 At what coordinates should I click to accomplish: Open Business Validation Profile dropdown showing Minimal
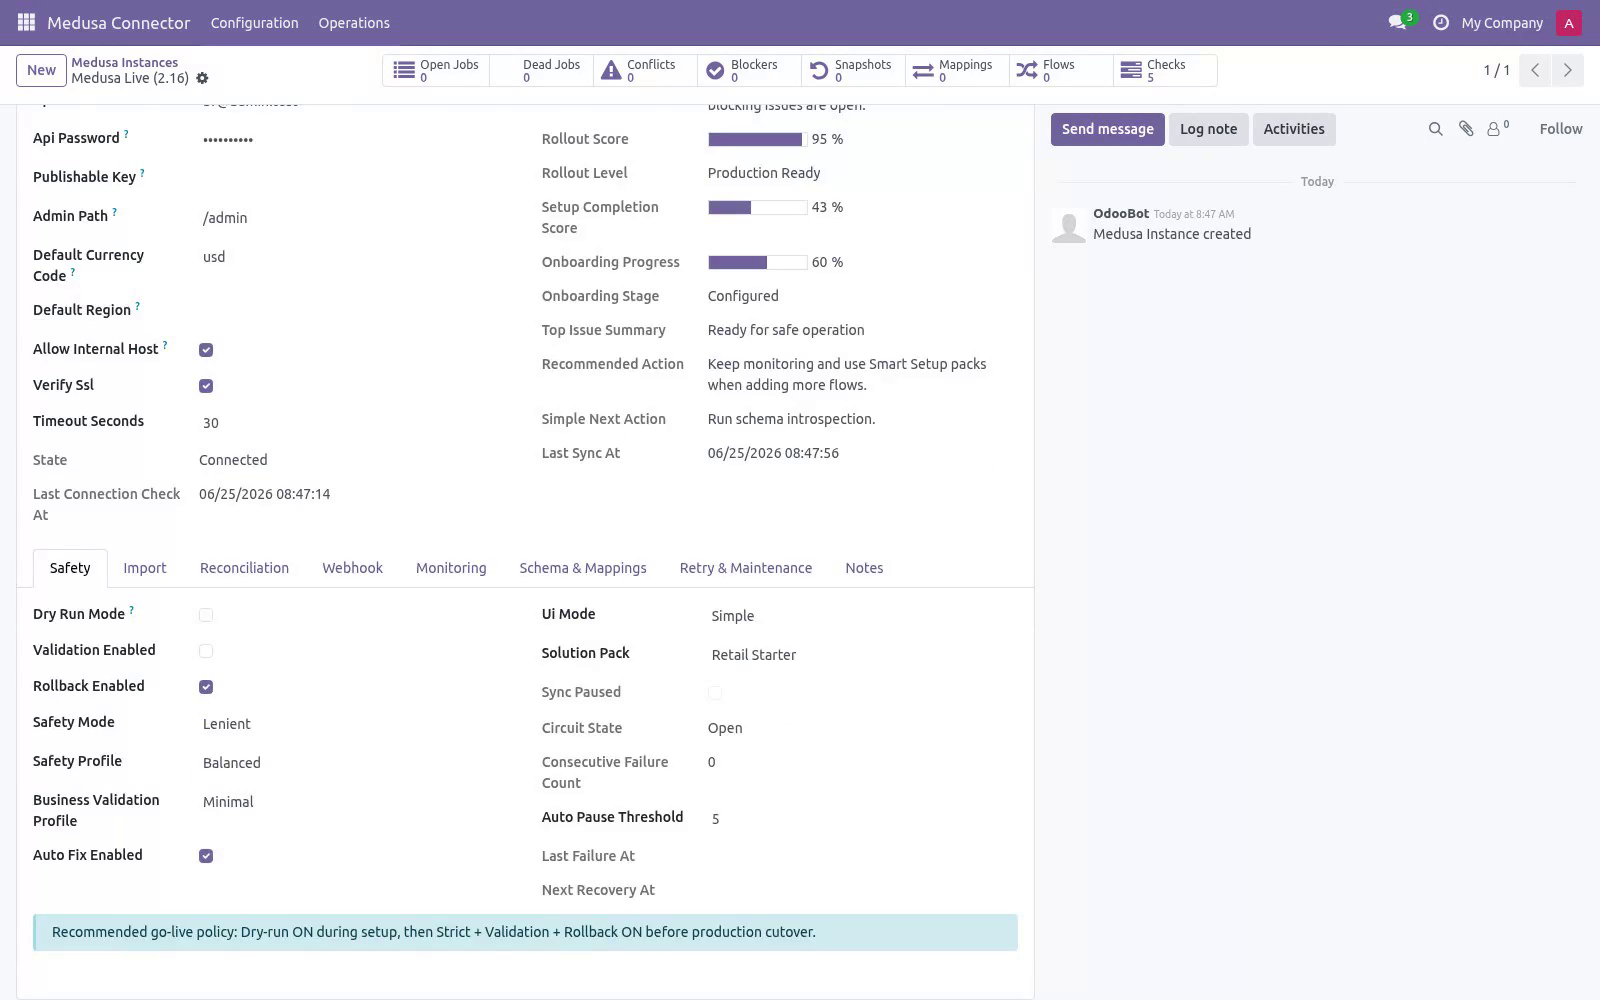355,802
